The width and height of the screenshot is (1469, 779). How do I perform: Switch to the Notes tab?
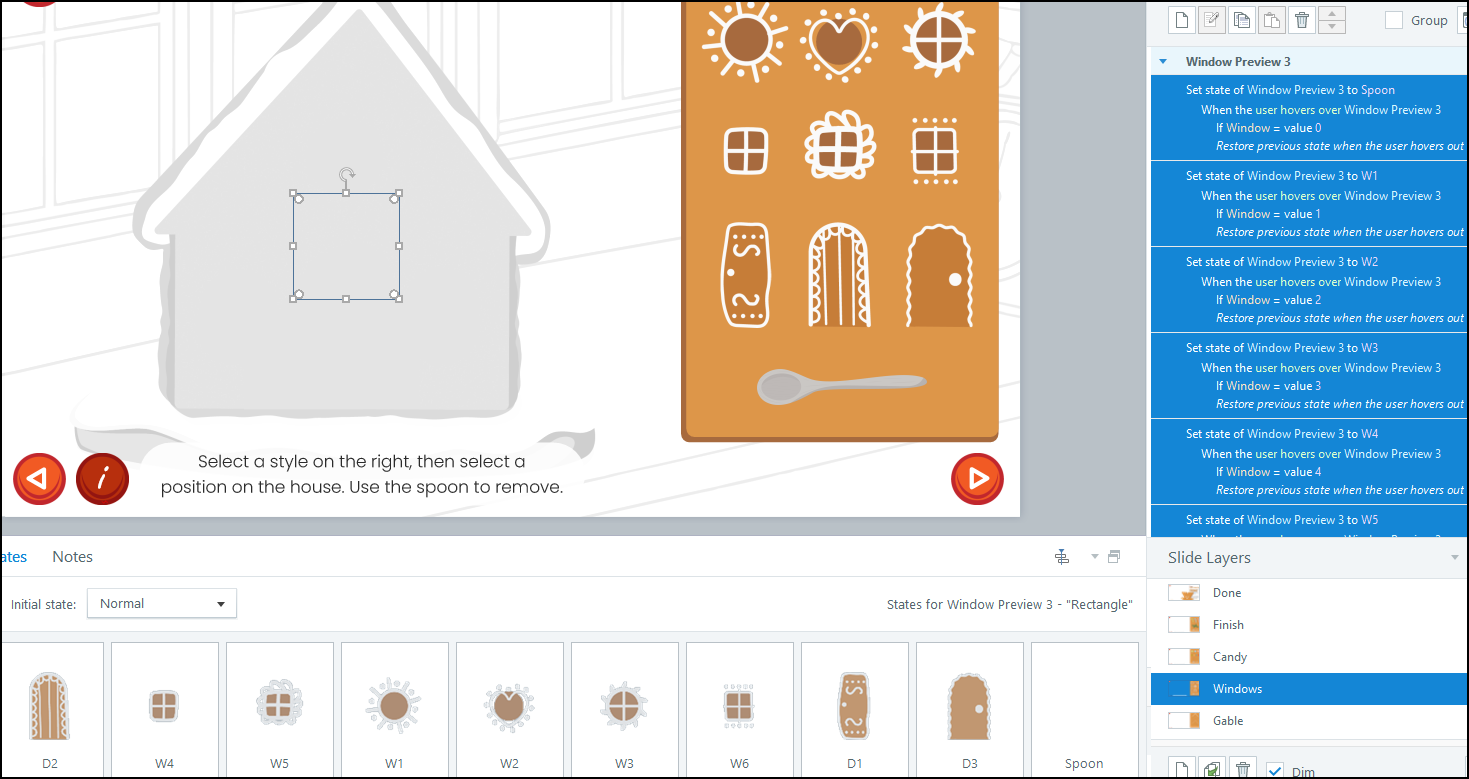pos(72,557)
